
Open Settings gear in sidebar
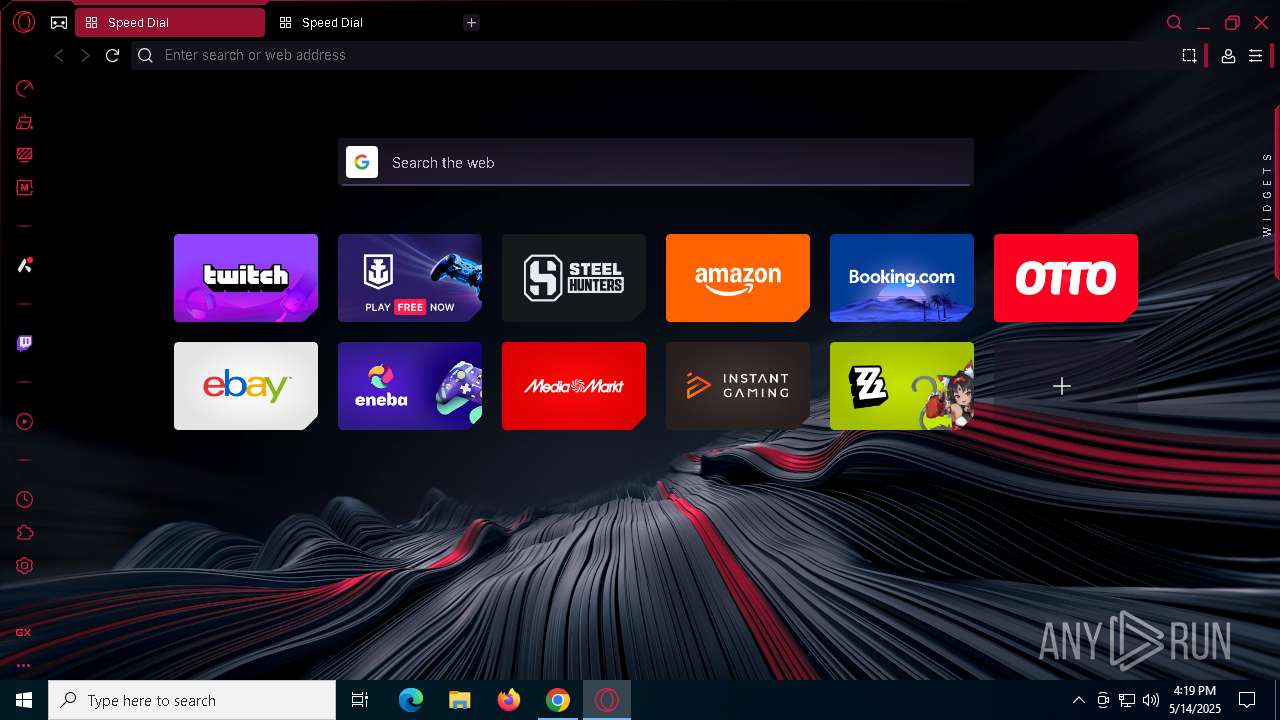(x=25, y=566)
